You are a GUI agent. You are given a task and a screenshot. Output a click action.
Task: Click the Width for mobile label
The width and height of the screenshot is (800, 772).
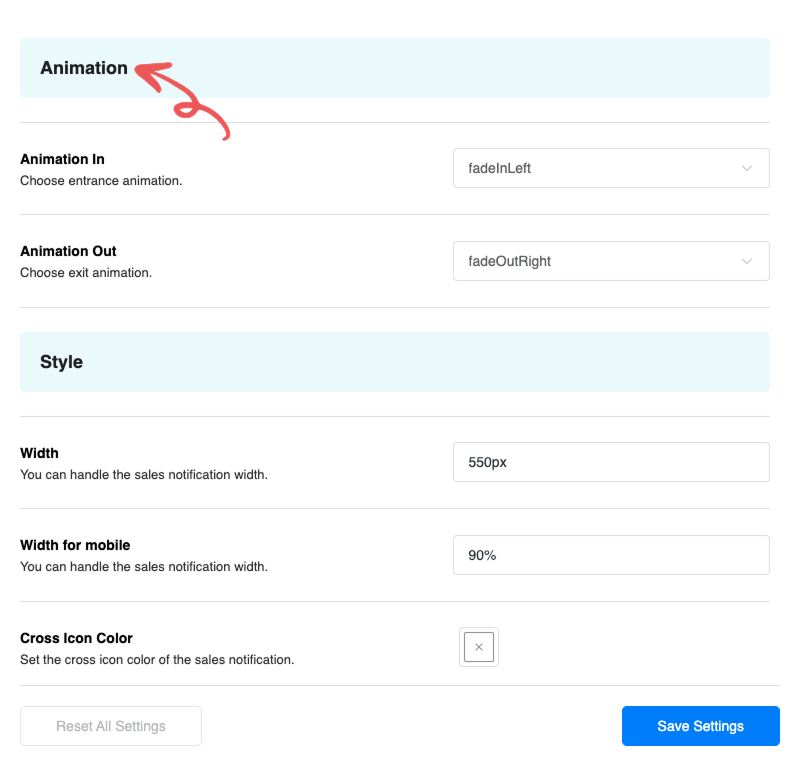click(x=74, y=545)
